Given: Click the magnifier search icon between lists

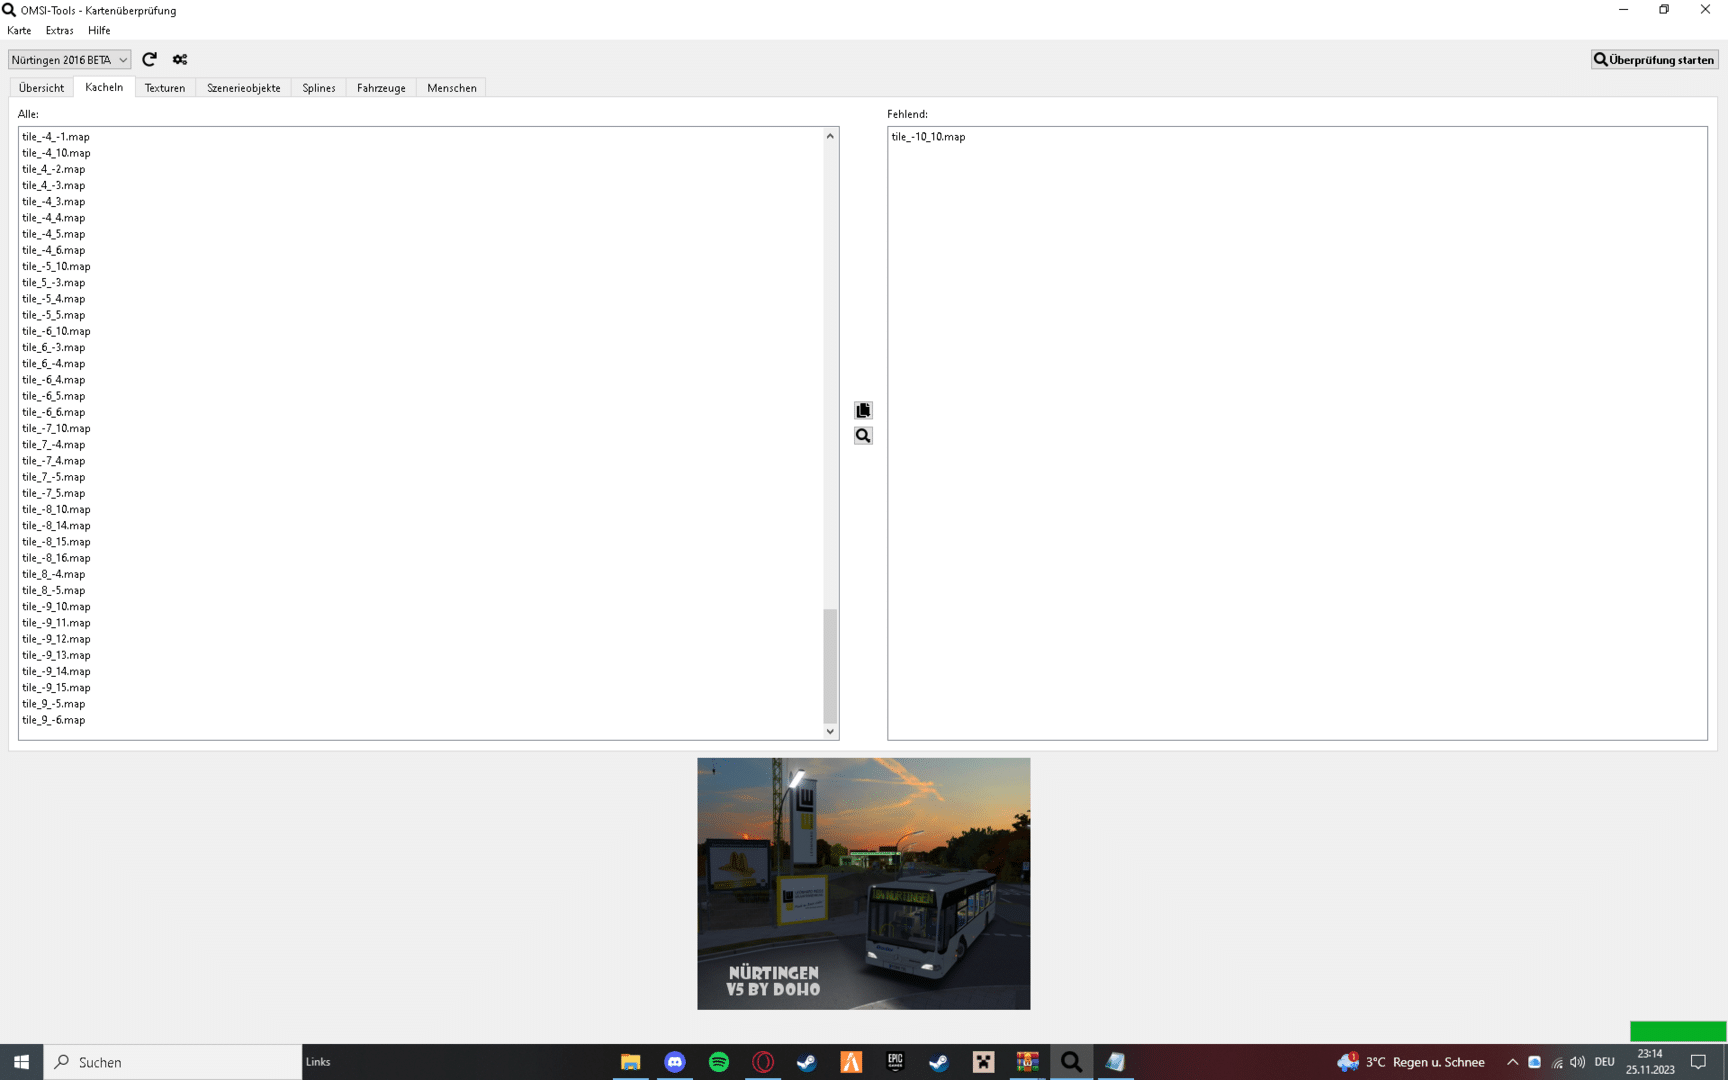Looking at the screenshot, I should [863, 436].
